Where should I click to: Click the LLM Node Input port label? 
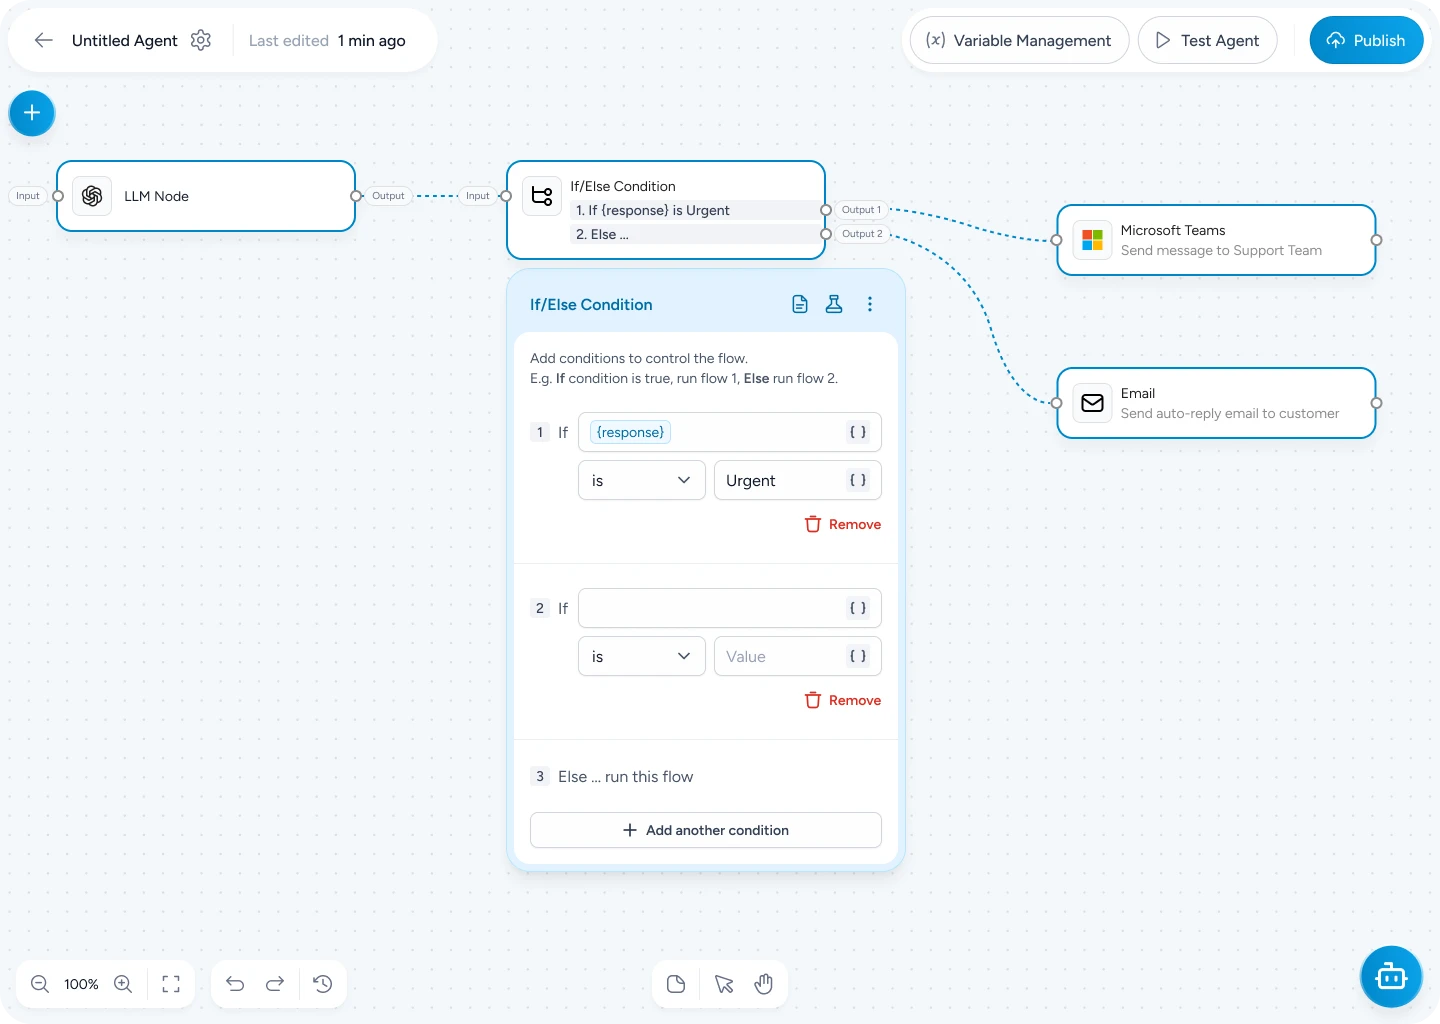tap(28, 196)
